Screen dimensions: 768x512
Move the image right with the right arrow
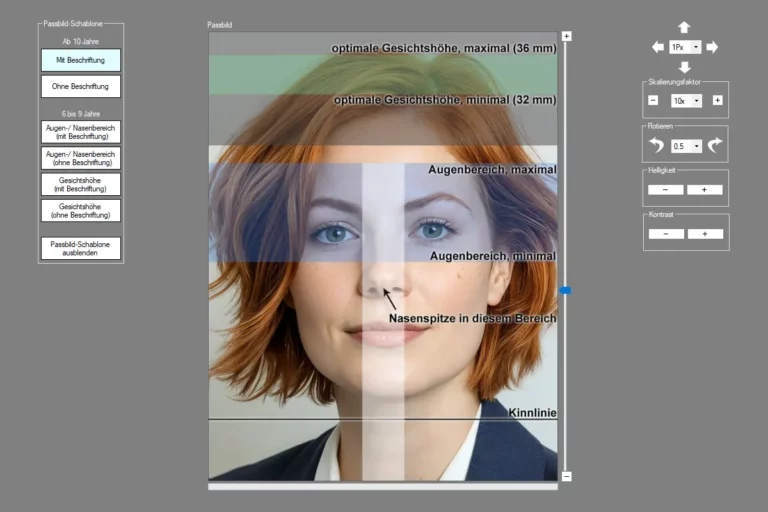(712, 47)
